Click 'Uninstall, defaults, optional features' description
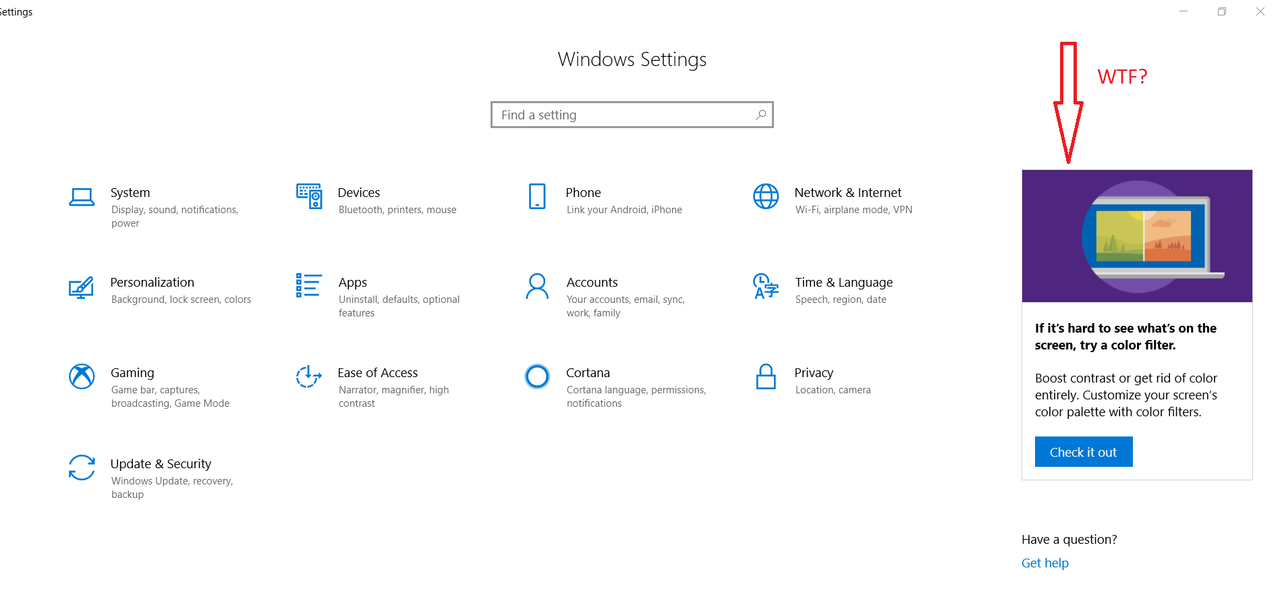Screen dimensions: 1280x597 pyautogui.click(x=399, y=307)
